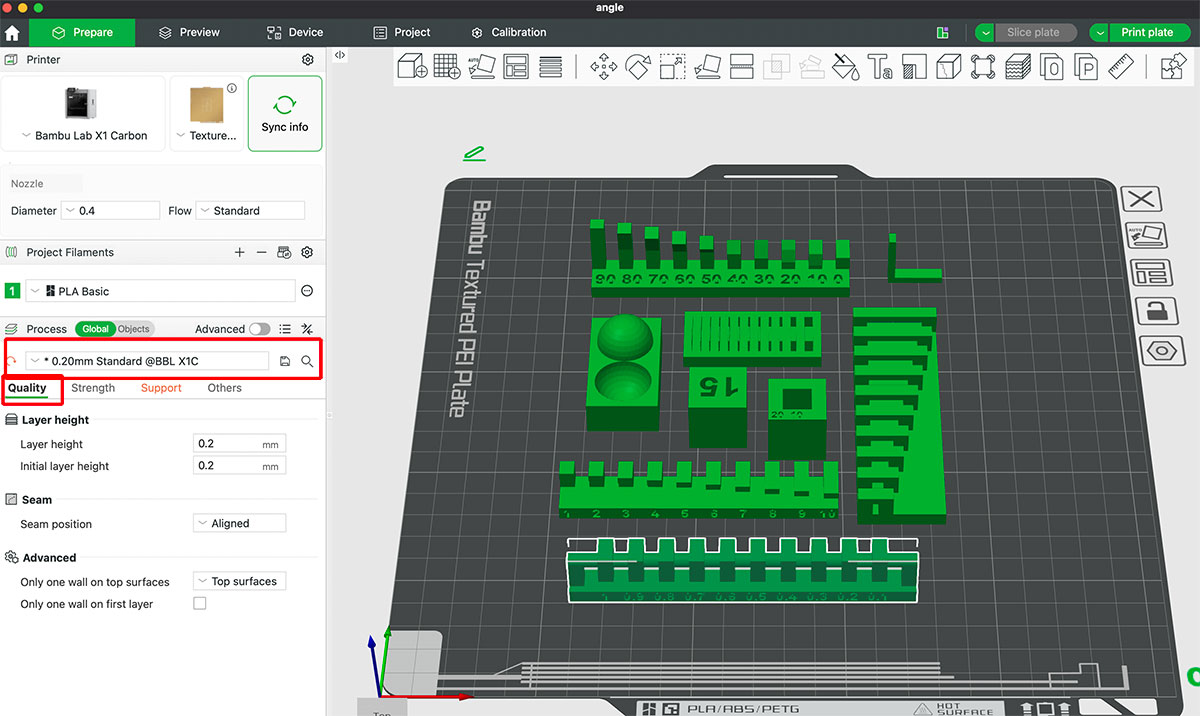Click the green filament color swatch
Image resolution: width=1200 pixels, height=716 pixels.
click(11, 290)
